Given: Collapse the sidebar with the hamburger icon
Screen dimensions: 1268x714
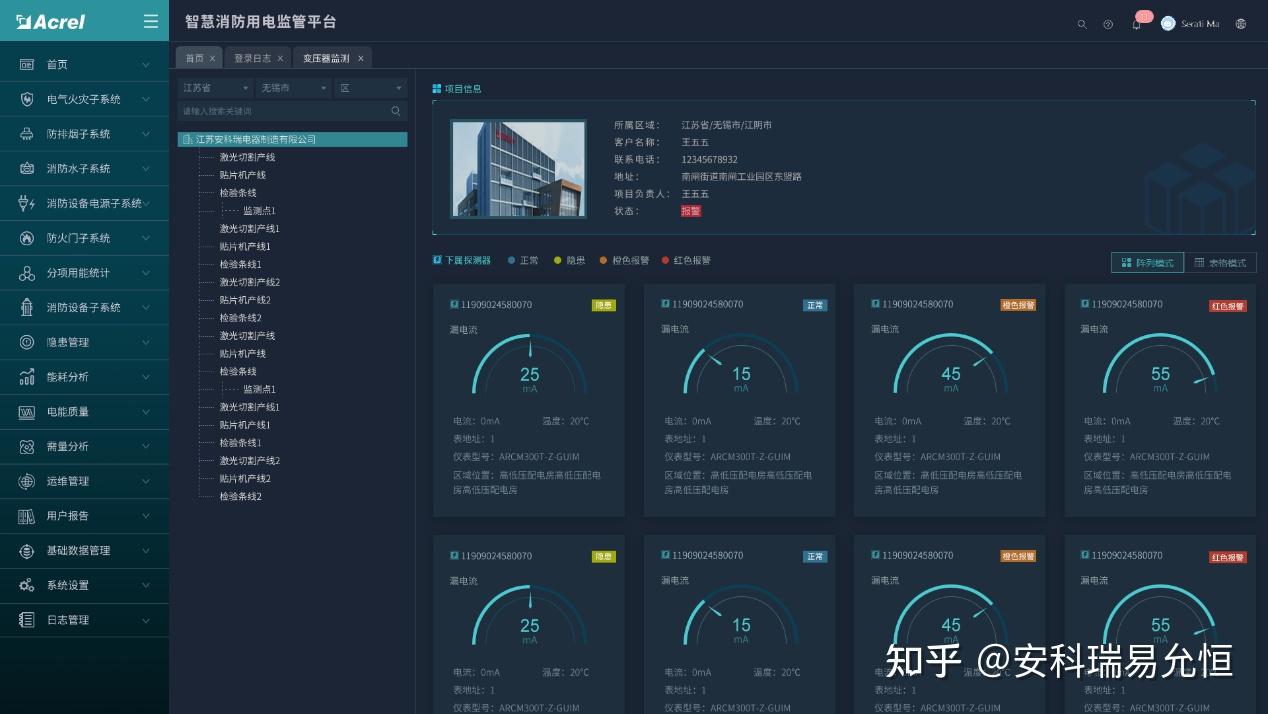Looking at the screenshot, I should [x=151, y=21].
